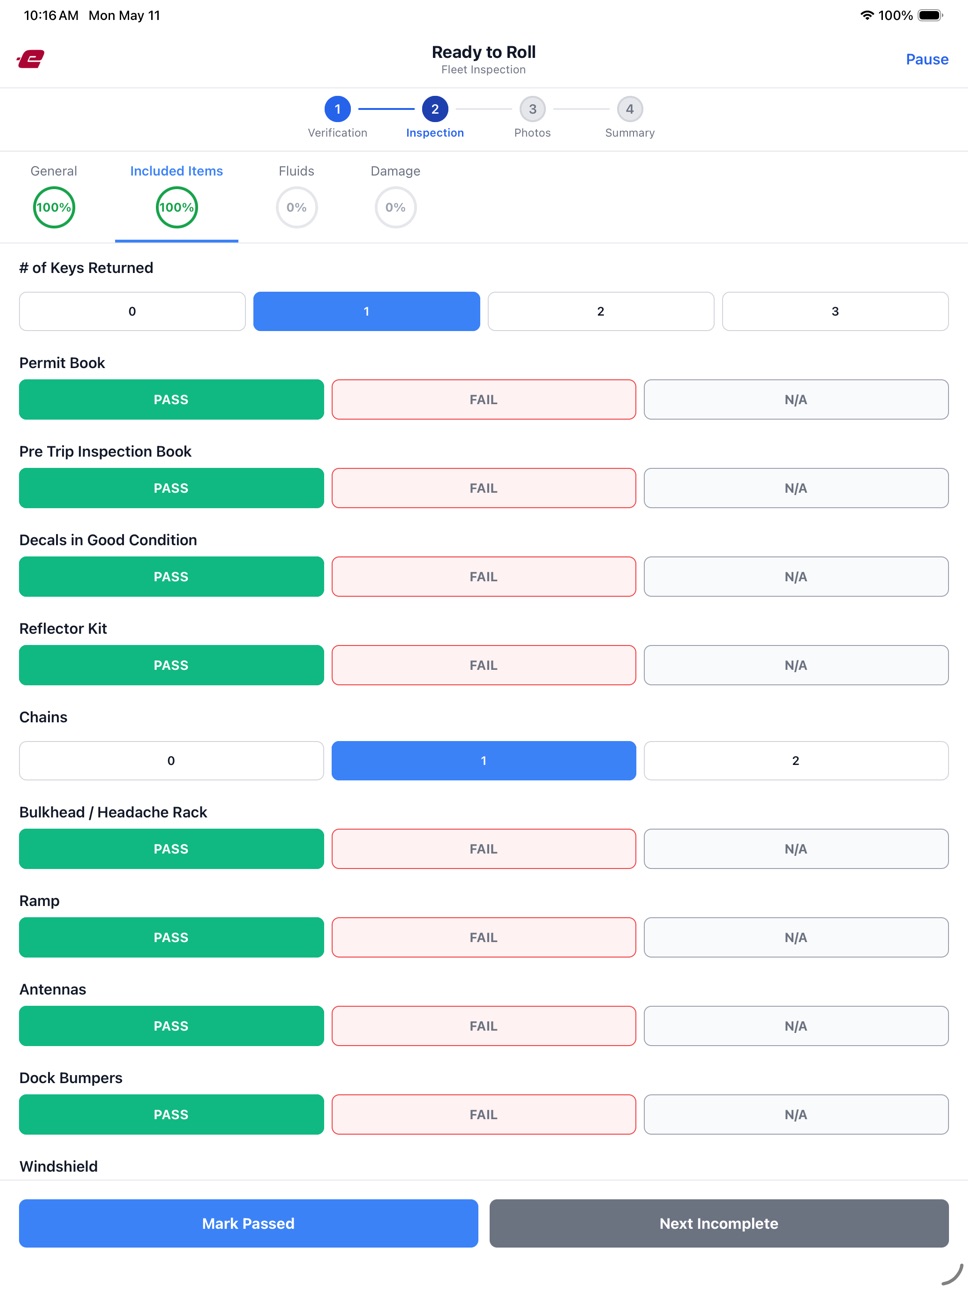This screenshot has height=1290, width=968.
Task: Select PASS for Dock Bumpers
Action: pos(171,1114)
